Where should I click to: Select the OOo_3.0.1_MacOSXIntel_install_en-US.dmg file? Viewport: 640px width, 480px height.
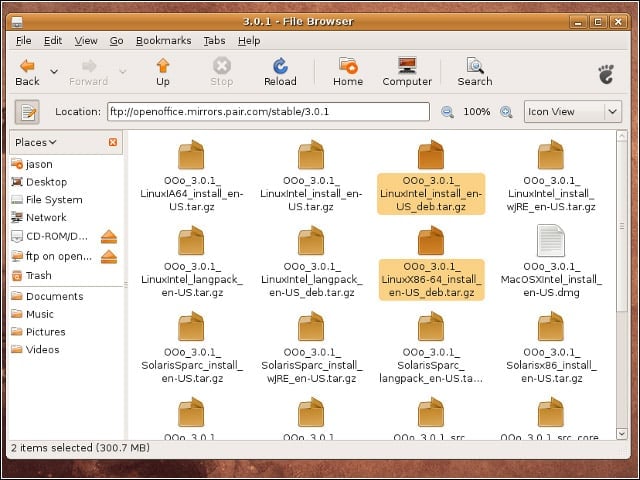tap(551, 261)
